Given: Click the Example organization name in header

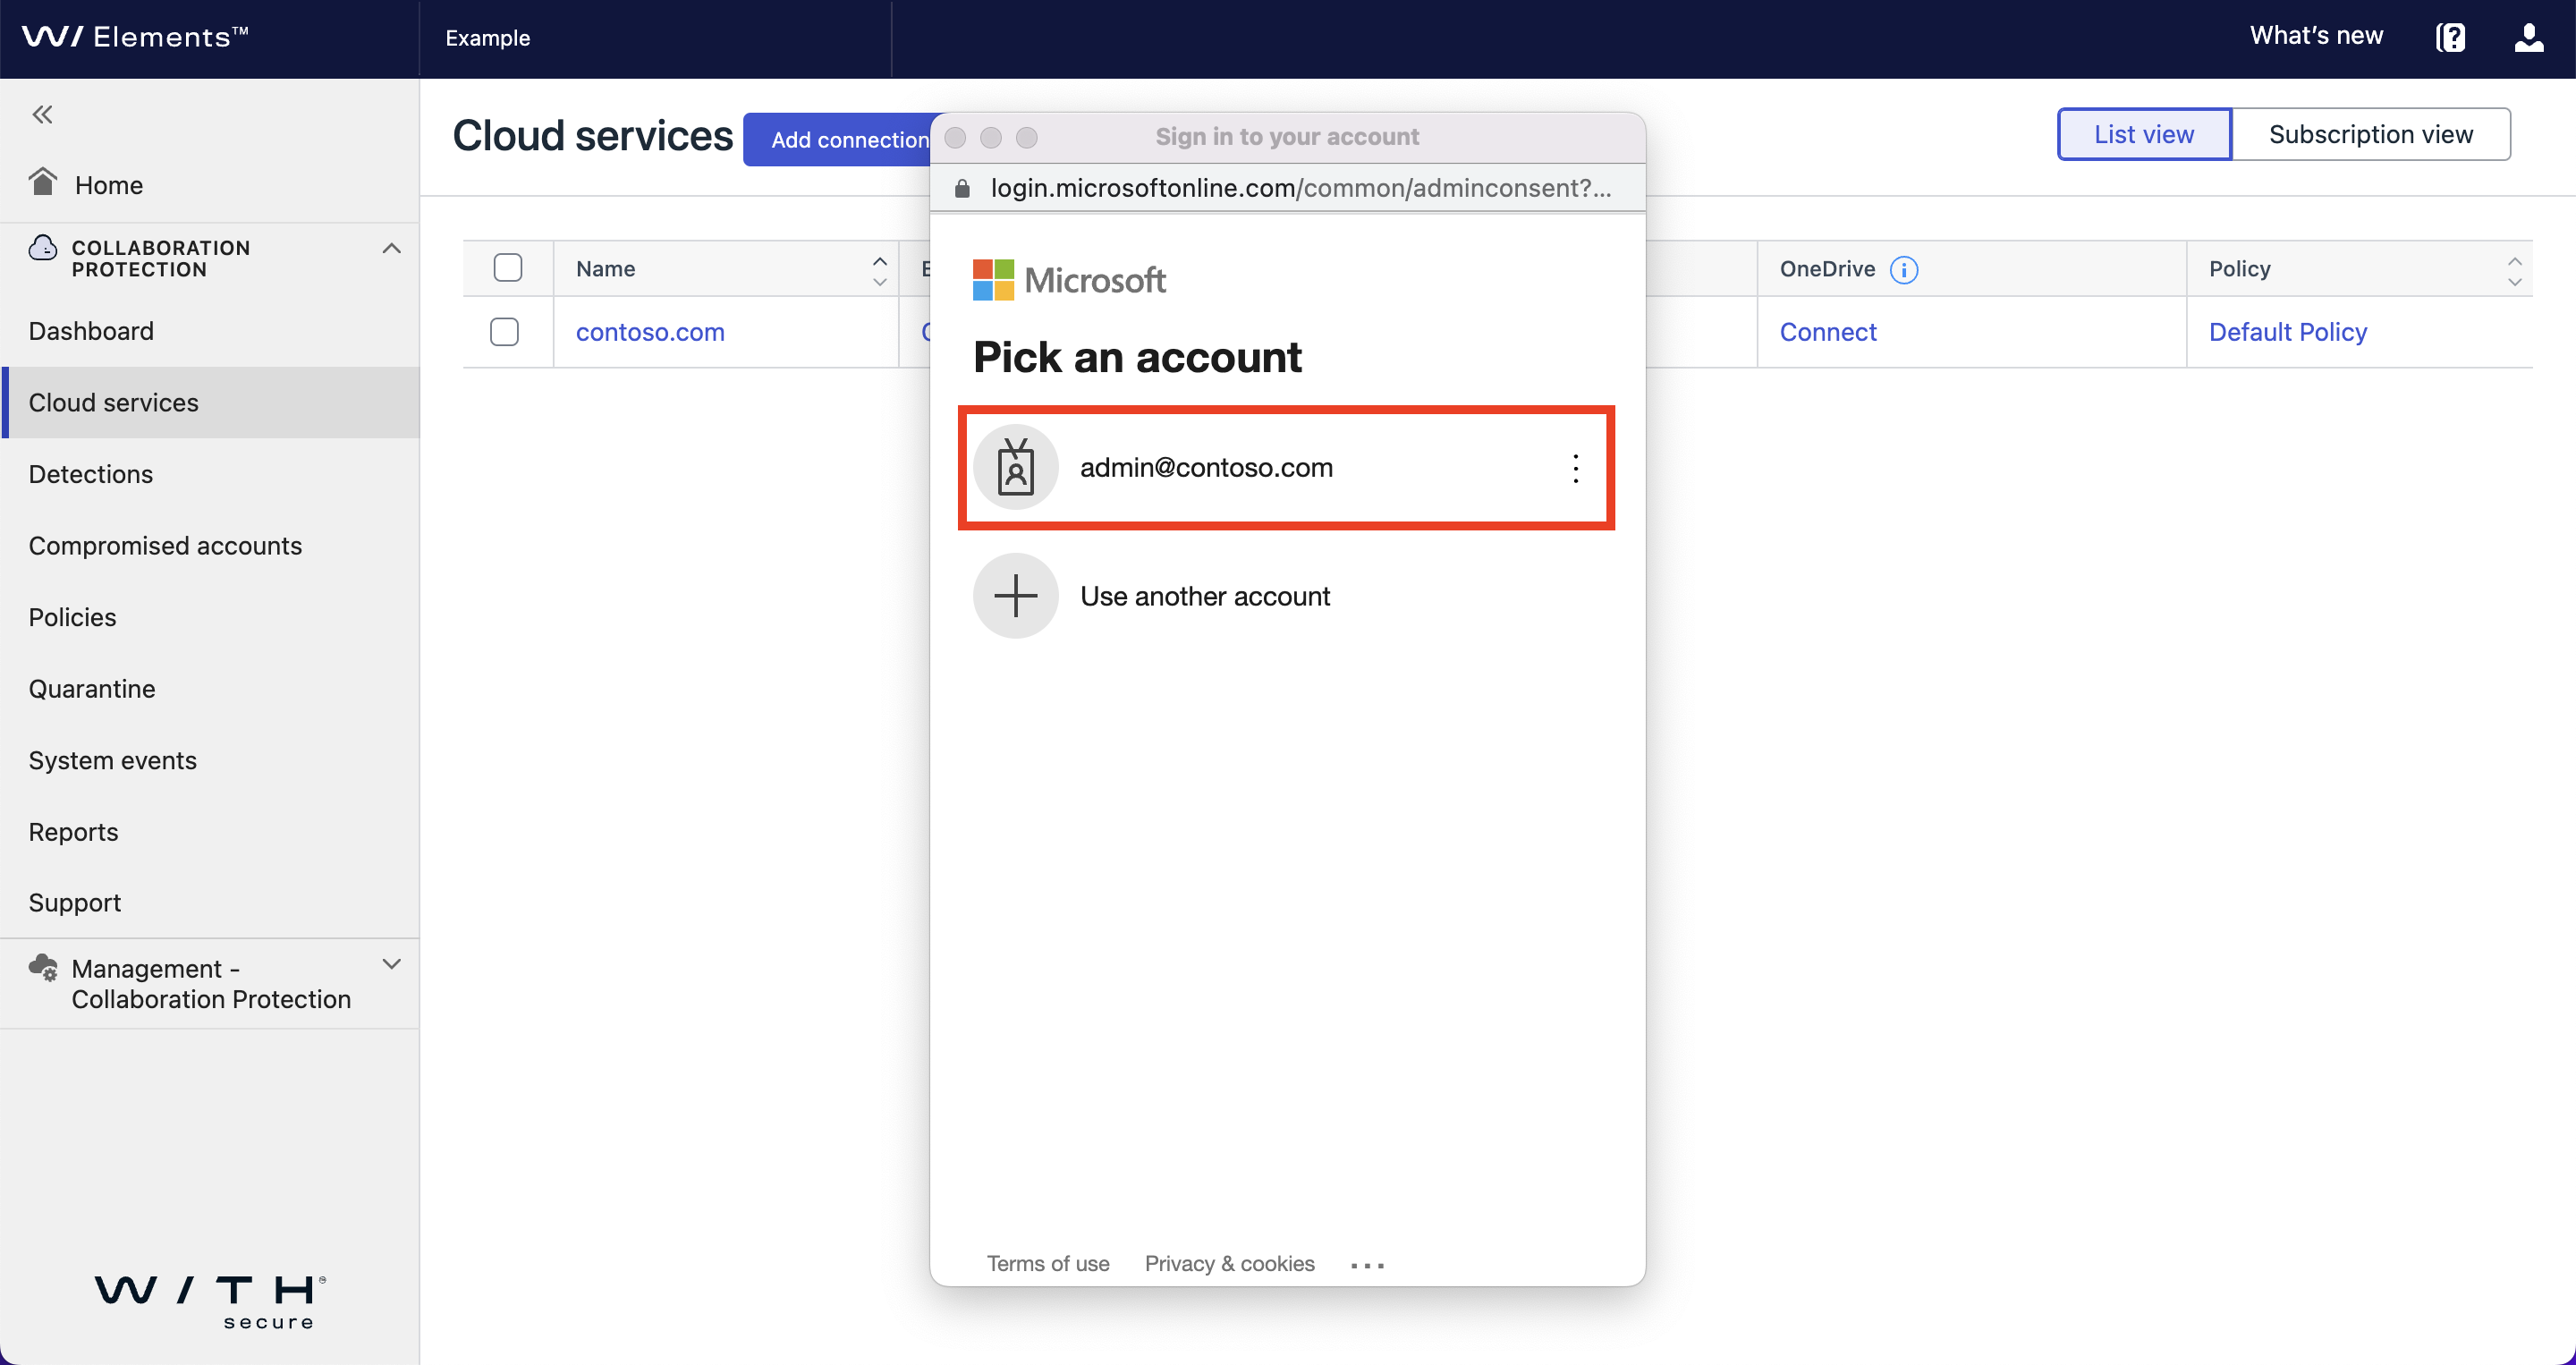Looking at the screenshot, I should point(488,38).
